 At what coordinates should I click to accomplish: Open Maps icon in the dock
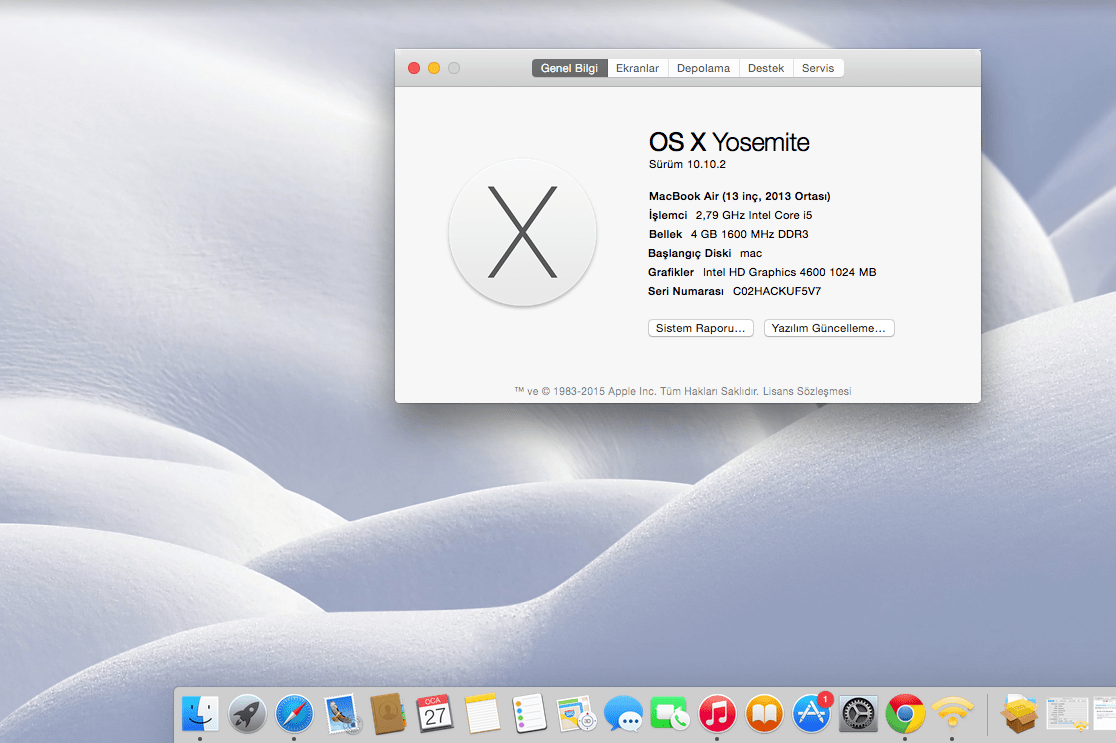pos(576,714)
